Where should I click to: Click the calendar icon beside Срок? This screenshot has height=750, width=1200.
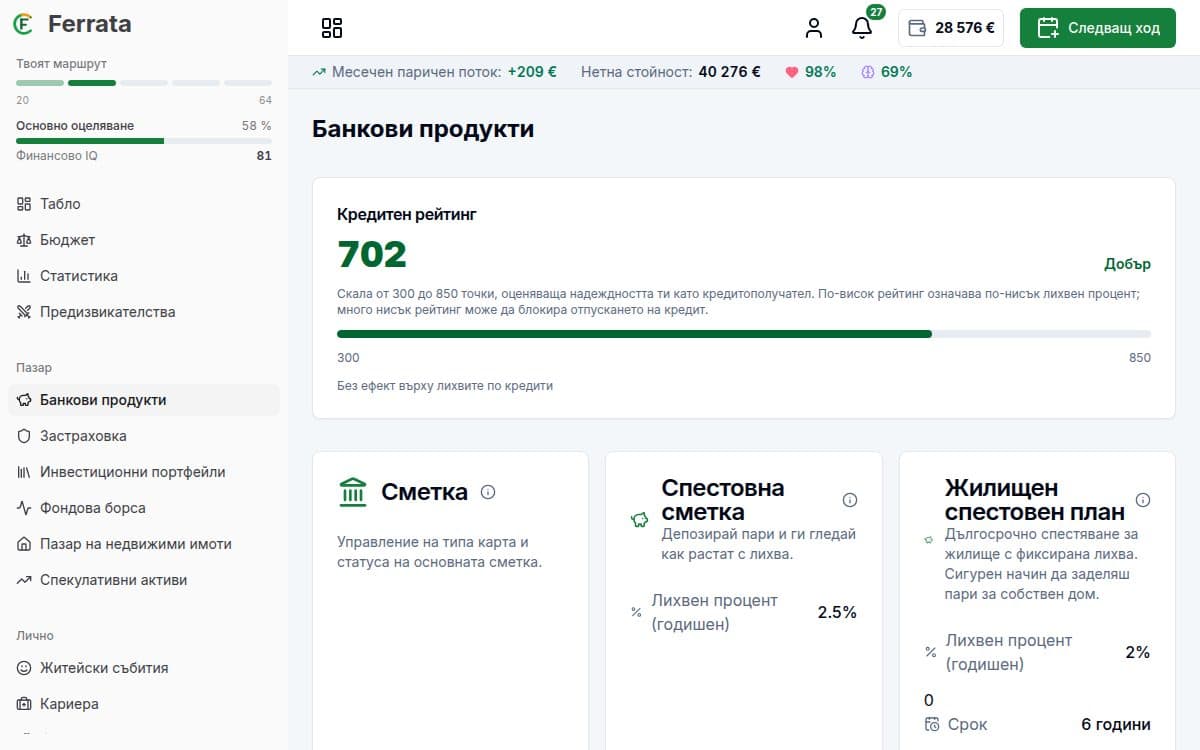click(x=932, y=725)
